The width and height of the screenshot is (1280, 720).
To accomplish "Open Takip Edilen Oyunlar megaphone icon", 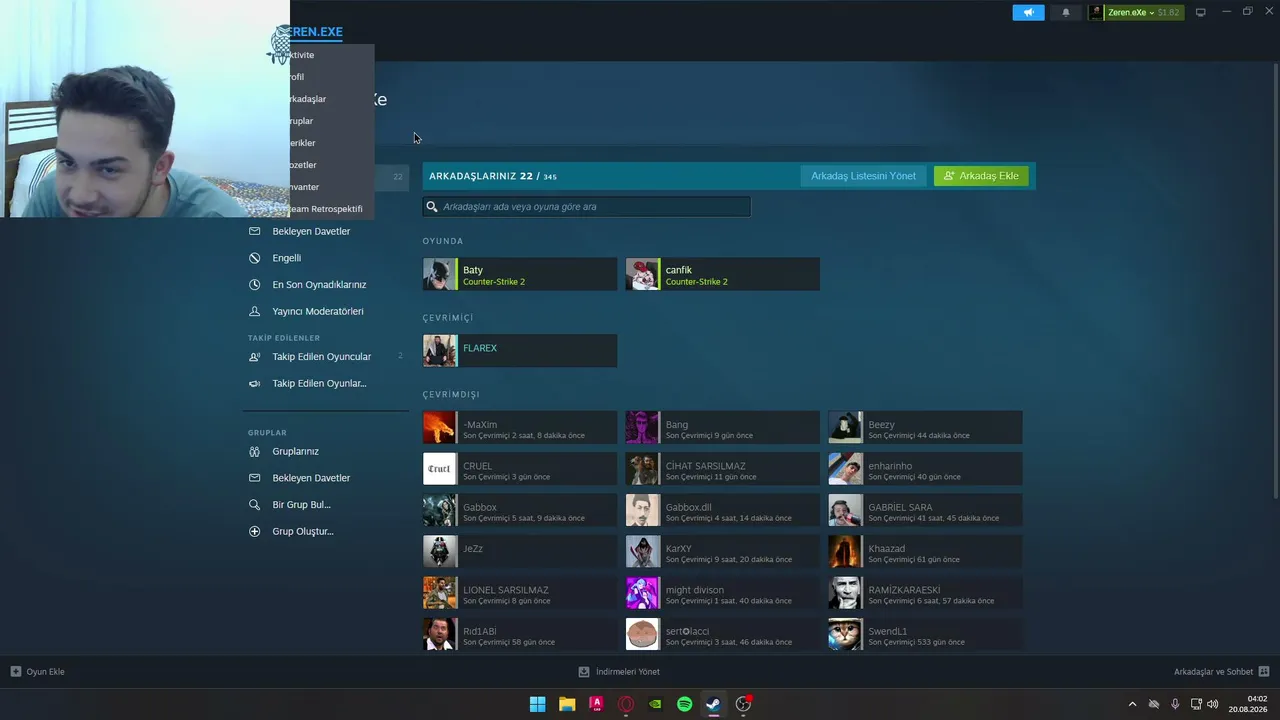I will click(254, 383).
